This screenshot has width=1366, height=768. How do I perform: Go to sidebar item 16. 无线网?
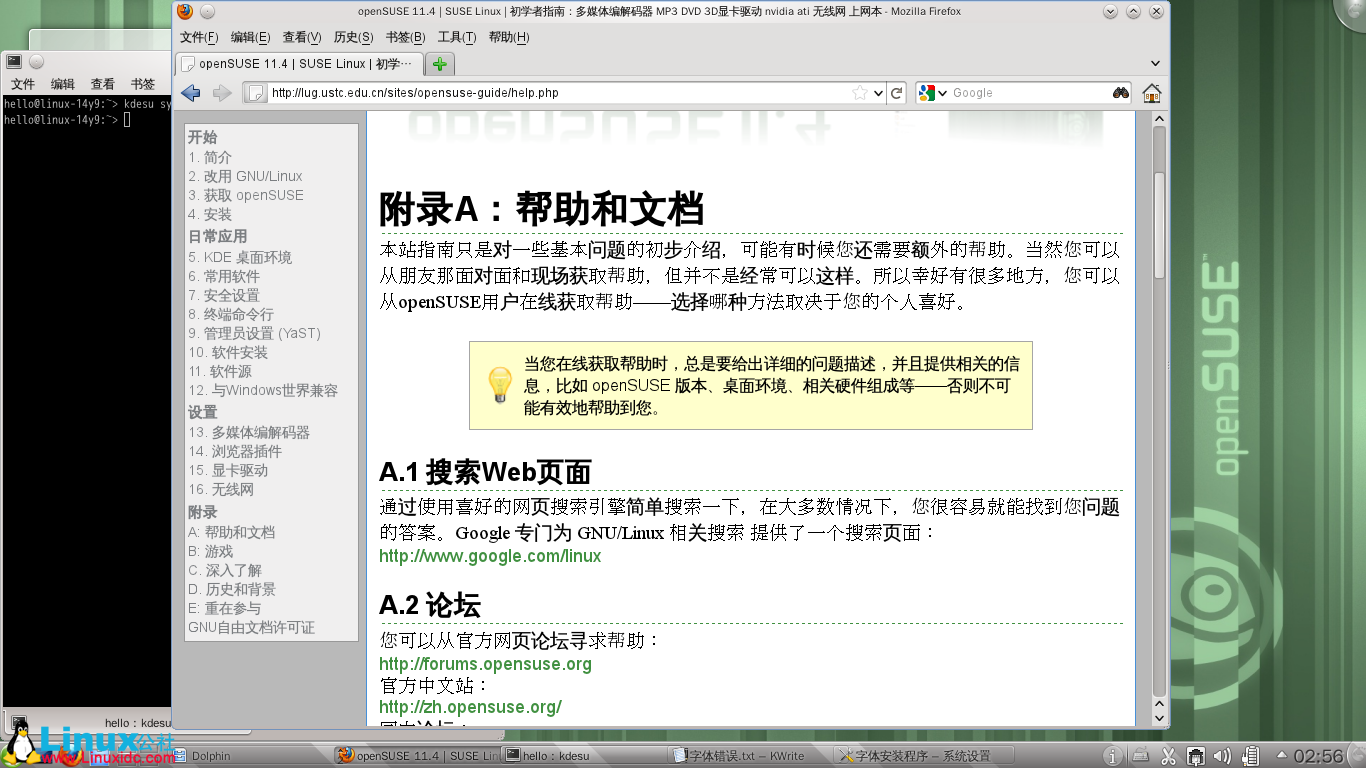221,489
